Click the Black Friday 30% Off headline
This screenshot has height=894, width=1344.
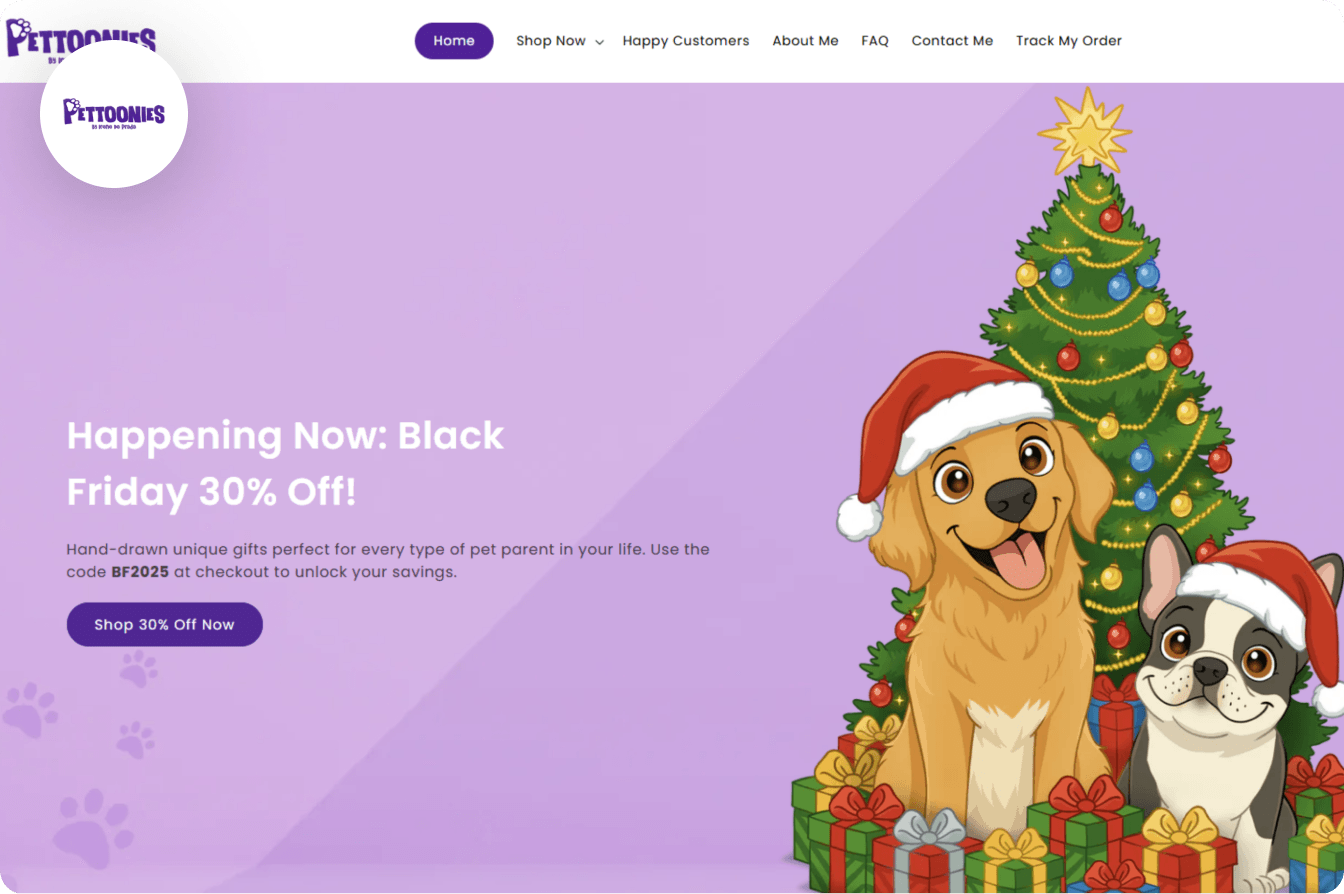(285, 464)
